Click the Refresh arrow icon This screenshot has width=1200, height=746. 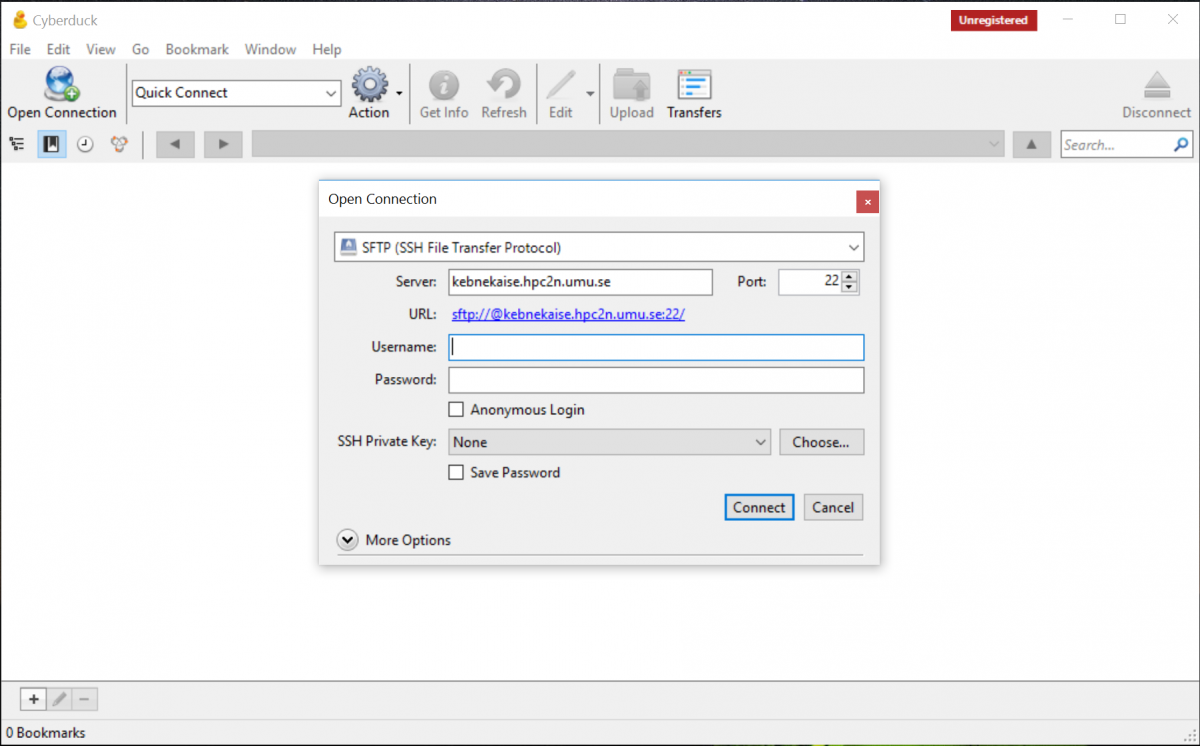tap(503, 86)
